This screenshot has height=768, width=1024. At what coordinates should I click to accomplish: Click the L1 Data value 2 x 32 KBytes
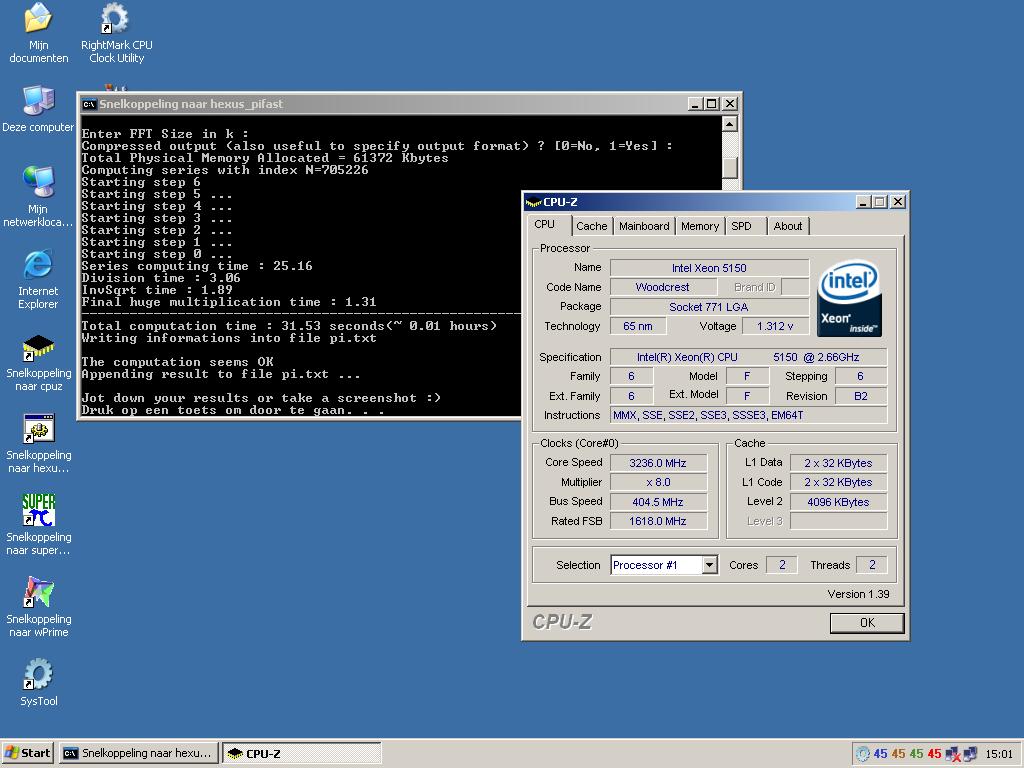839,463
